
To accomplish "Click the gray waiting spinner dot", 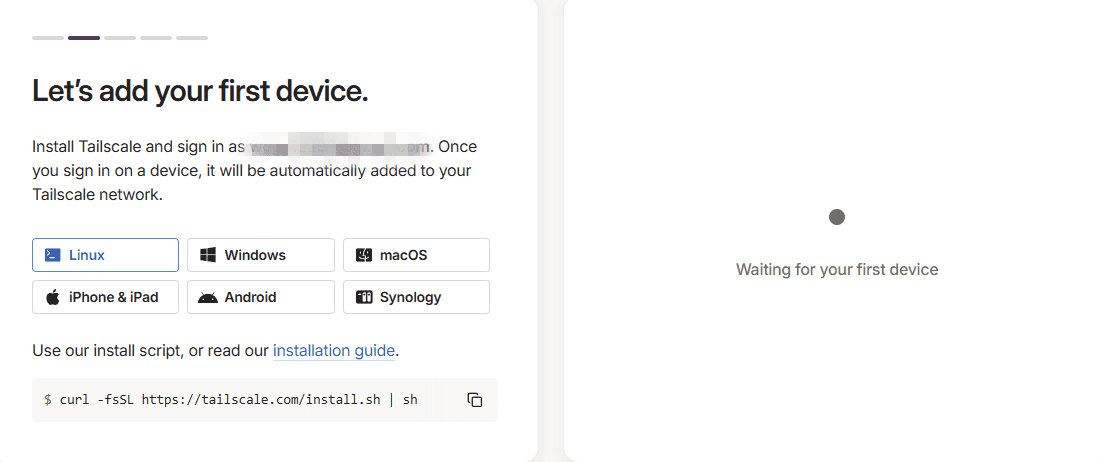I will tap(837, 217).
